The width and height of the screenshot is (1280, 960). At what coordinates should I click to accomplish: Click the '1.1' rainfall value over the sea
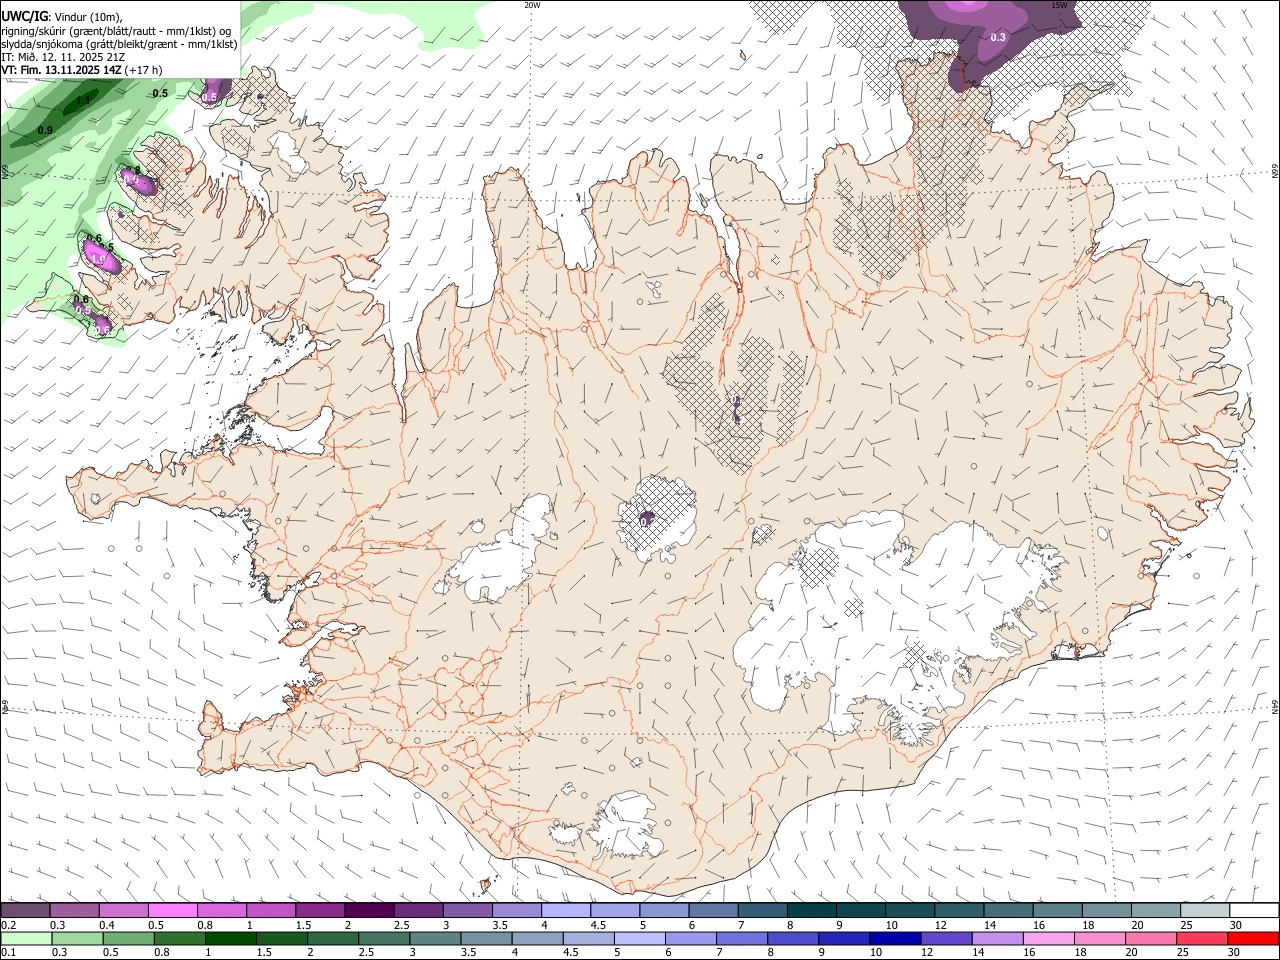(84, 100)
